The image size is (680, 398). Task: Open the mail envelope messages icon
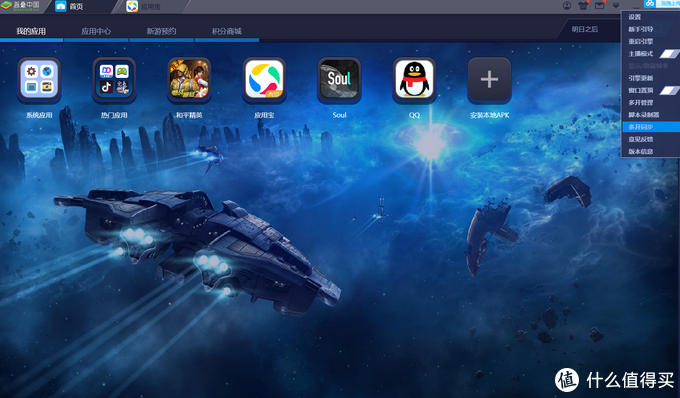coord(599,6)
